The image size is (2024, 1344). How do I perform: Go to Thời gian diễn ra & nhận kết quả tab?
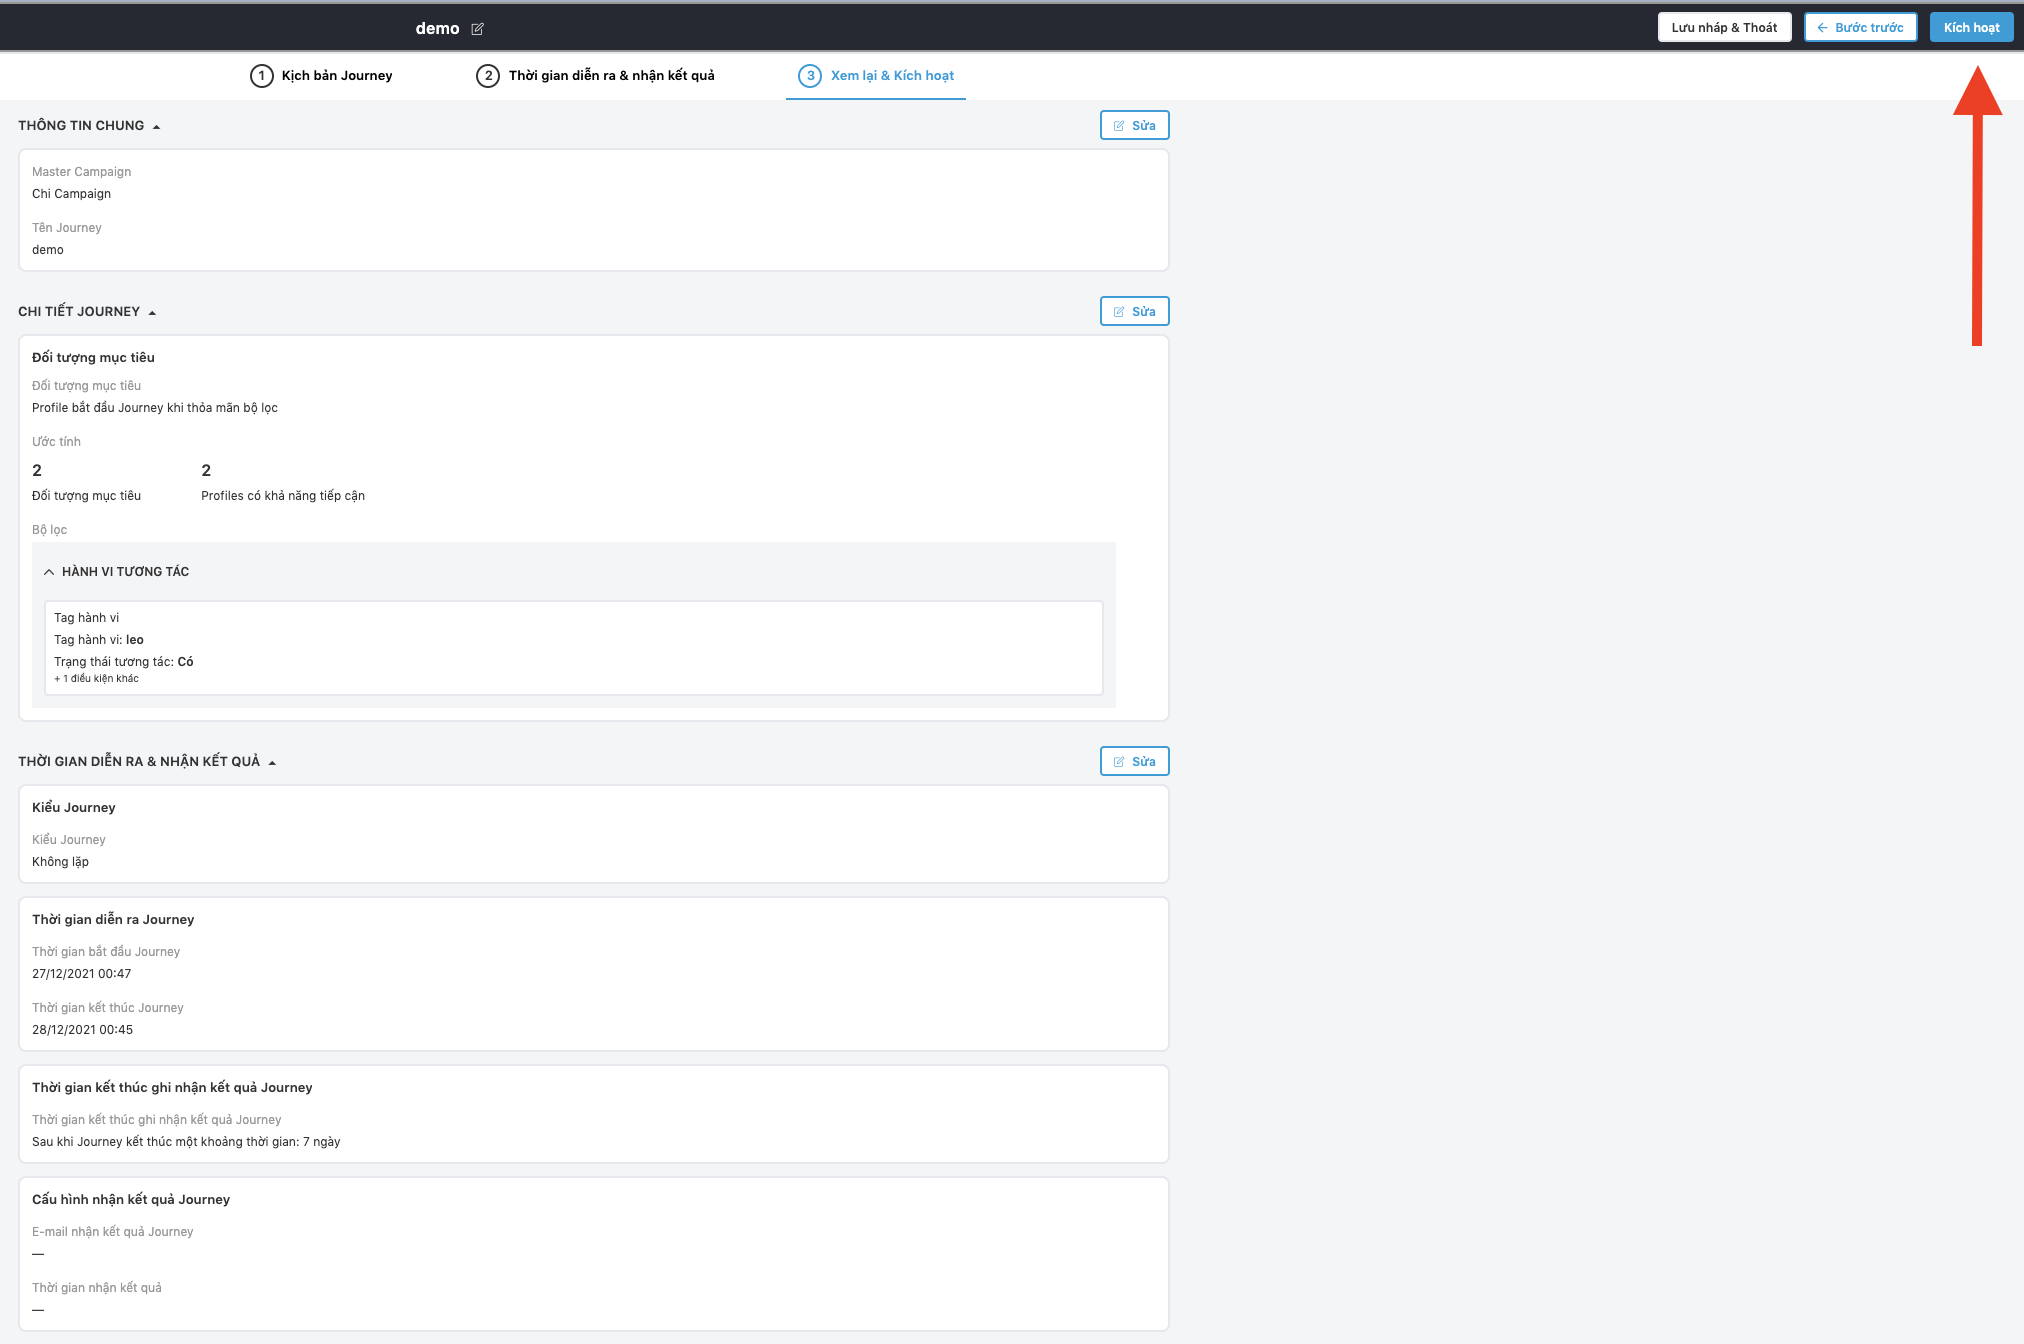[x=611, y=76]
